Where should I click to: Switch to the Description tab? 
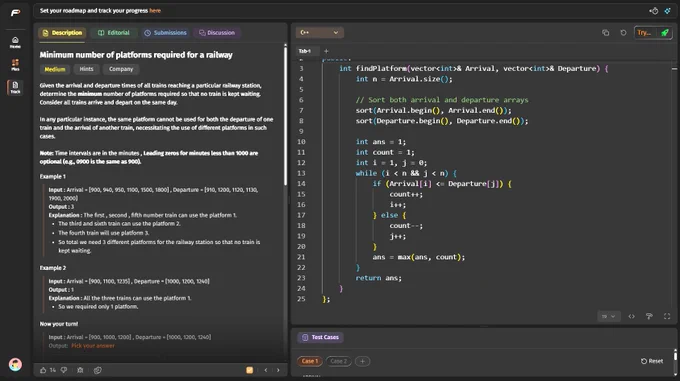pos(62,33)
